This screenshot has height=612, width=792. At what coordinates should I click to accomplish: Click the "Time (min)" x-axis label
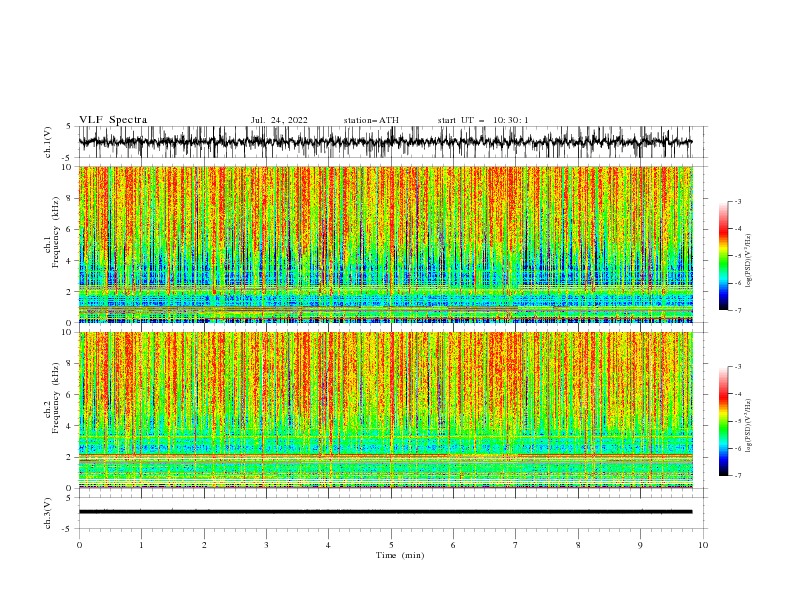pyautogui.click(x=400, y=555)
